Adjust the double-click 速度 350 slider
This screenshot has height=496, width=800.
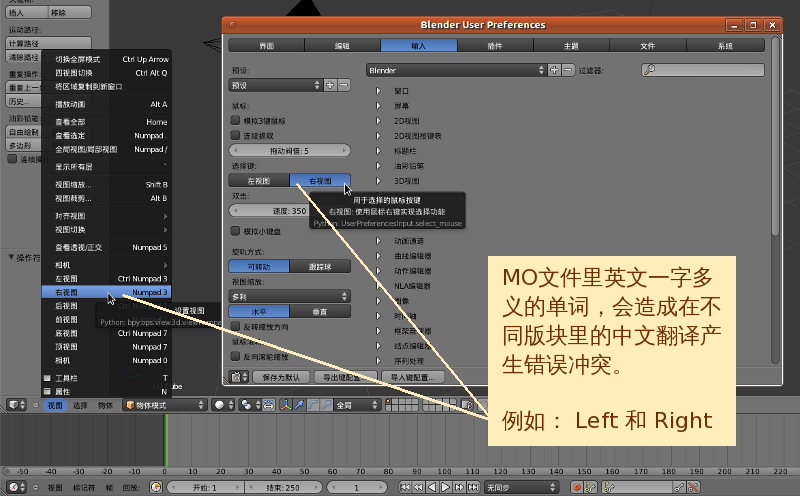[x=289, y=211]
